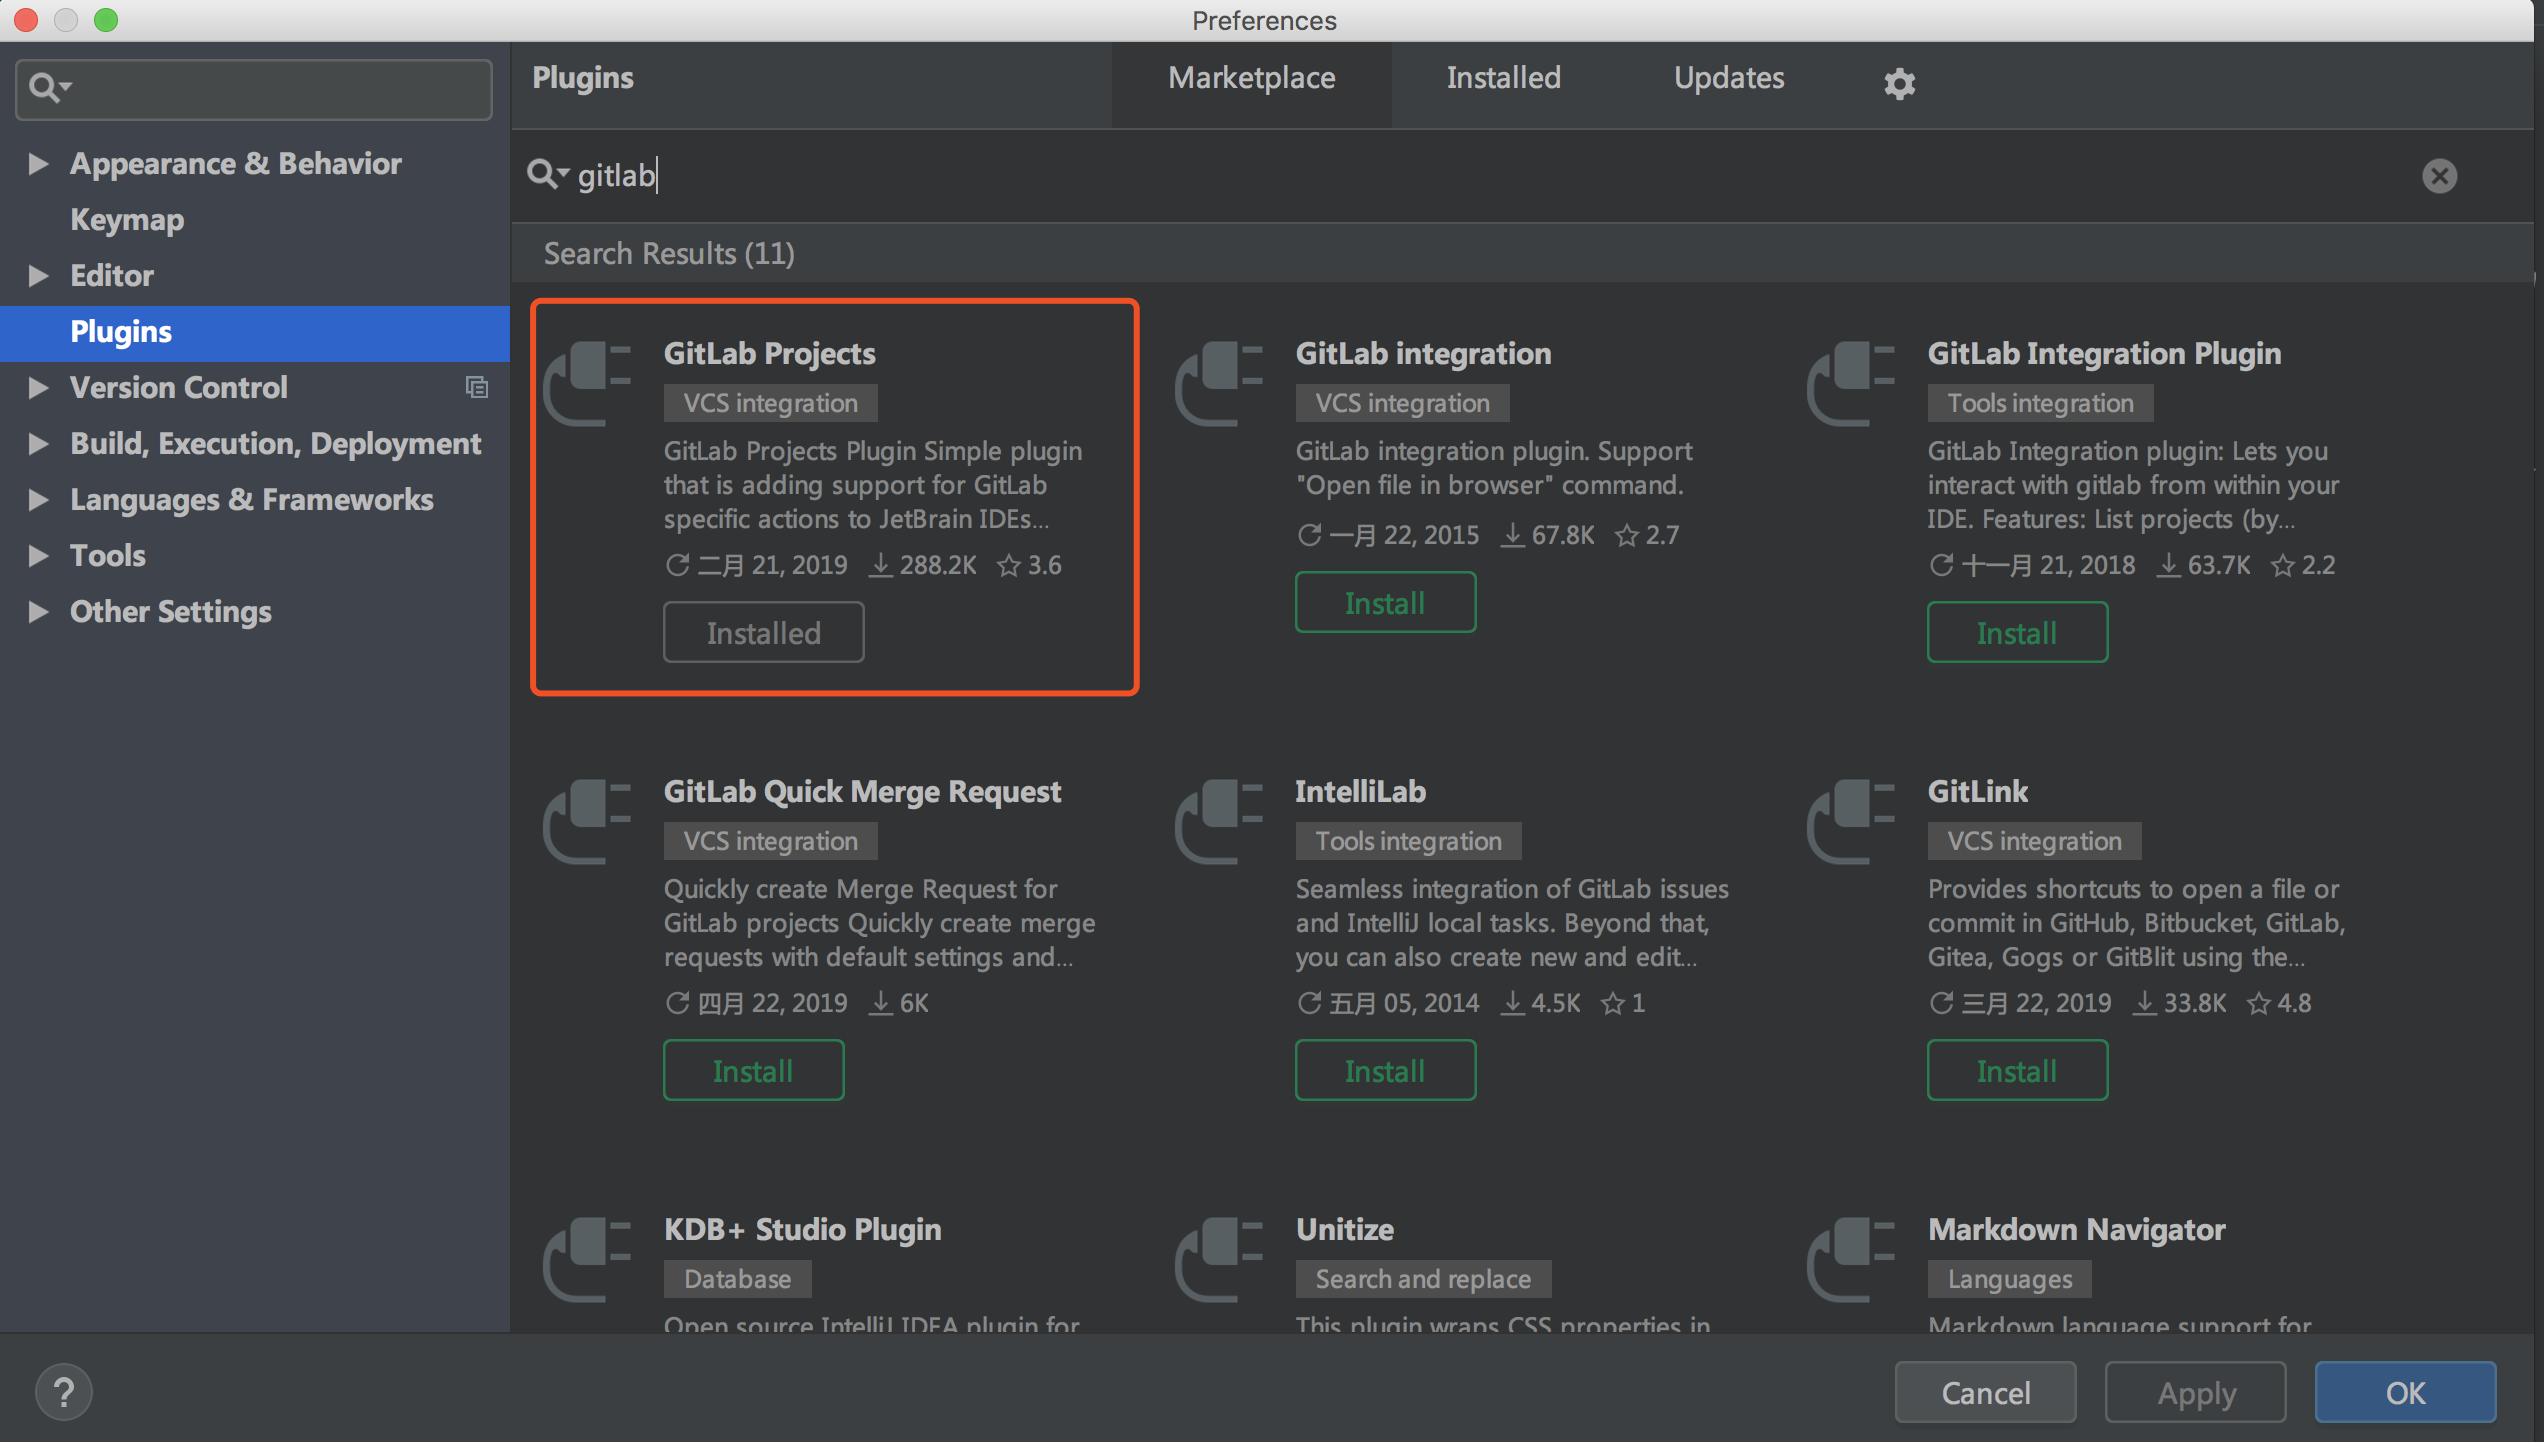Open the IntelliLab plugin title

click(x=1360, y=791)
